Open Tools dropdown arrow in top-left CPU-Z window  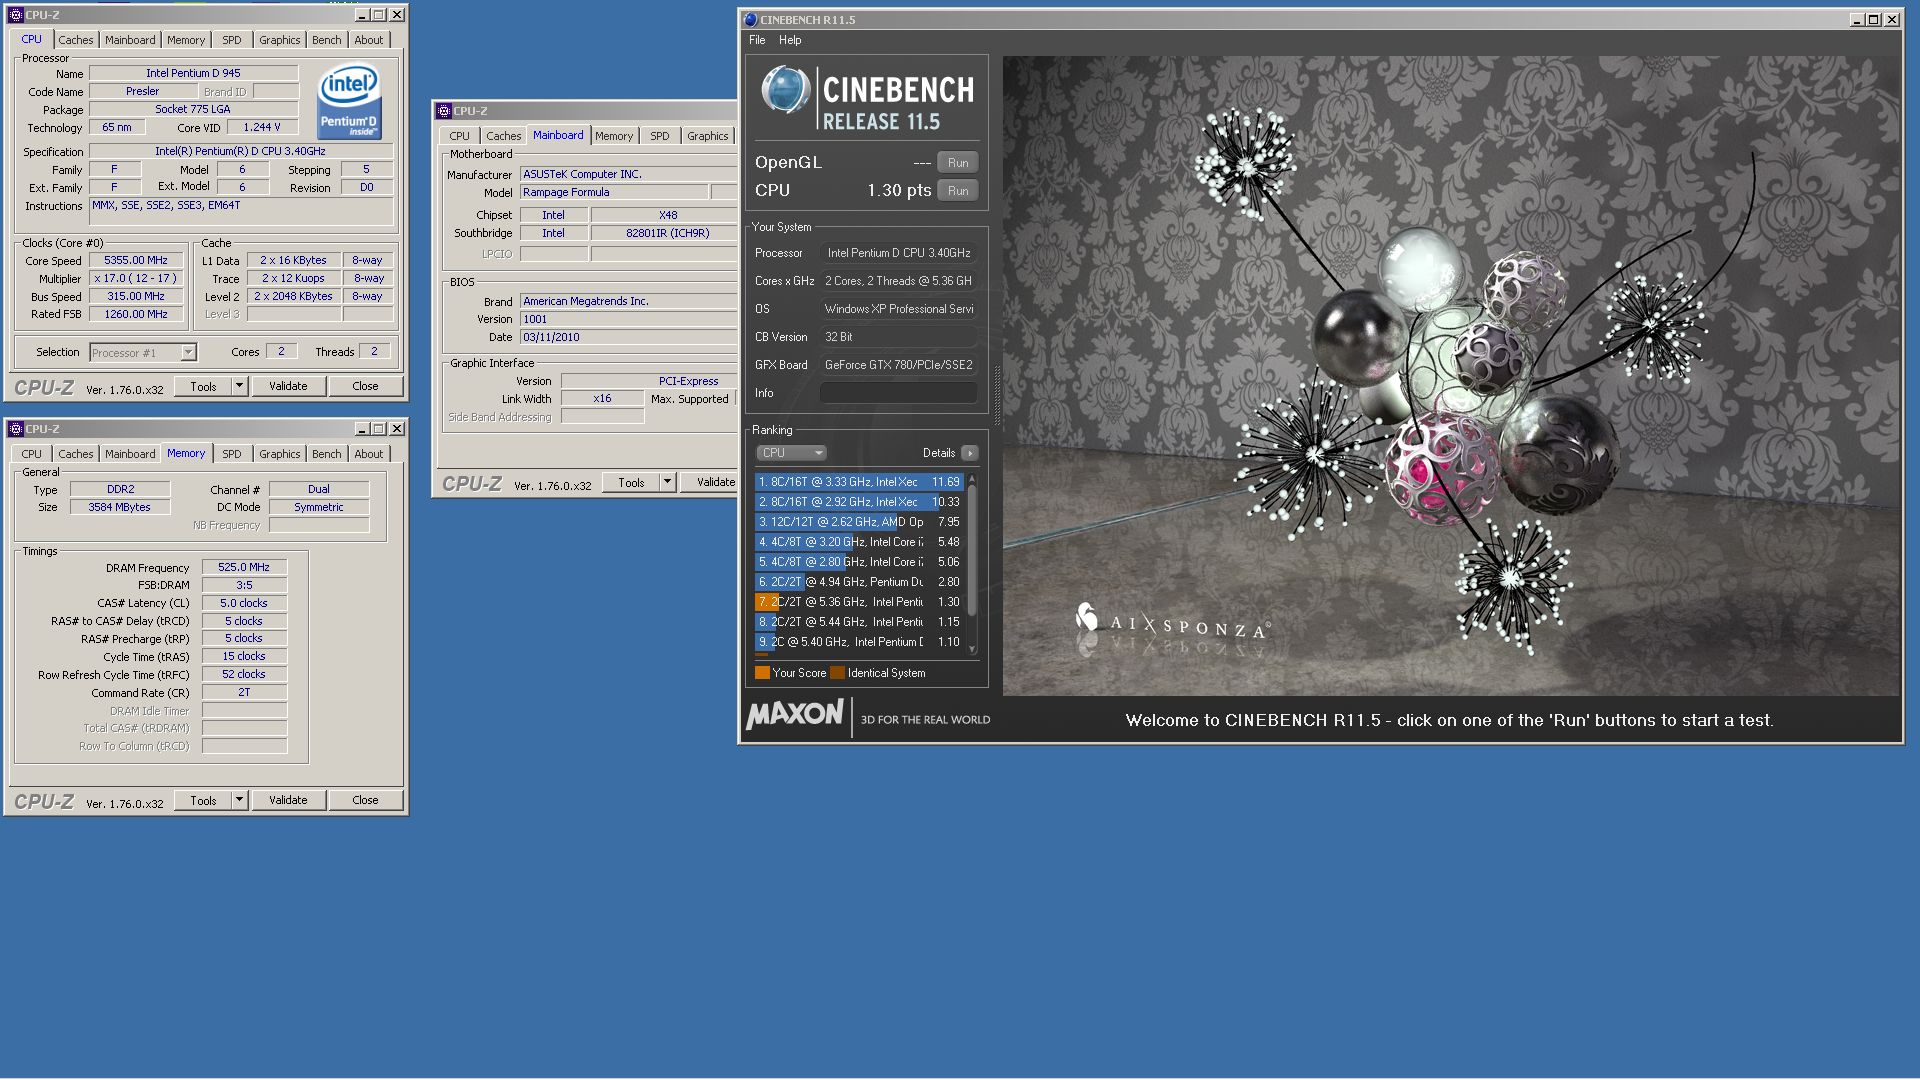239,386
